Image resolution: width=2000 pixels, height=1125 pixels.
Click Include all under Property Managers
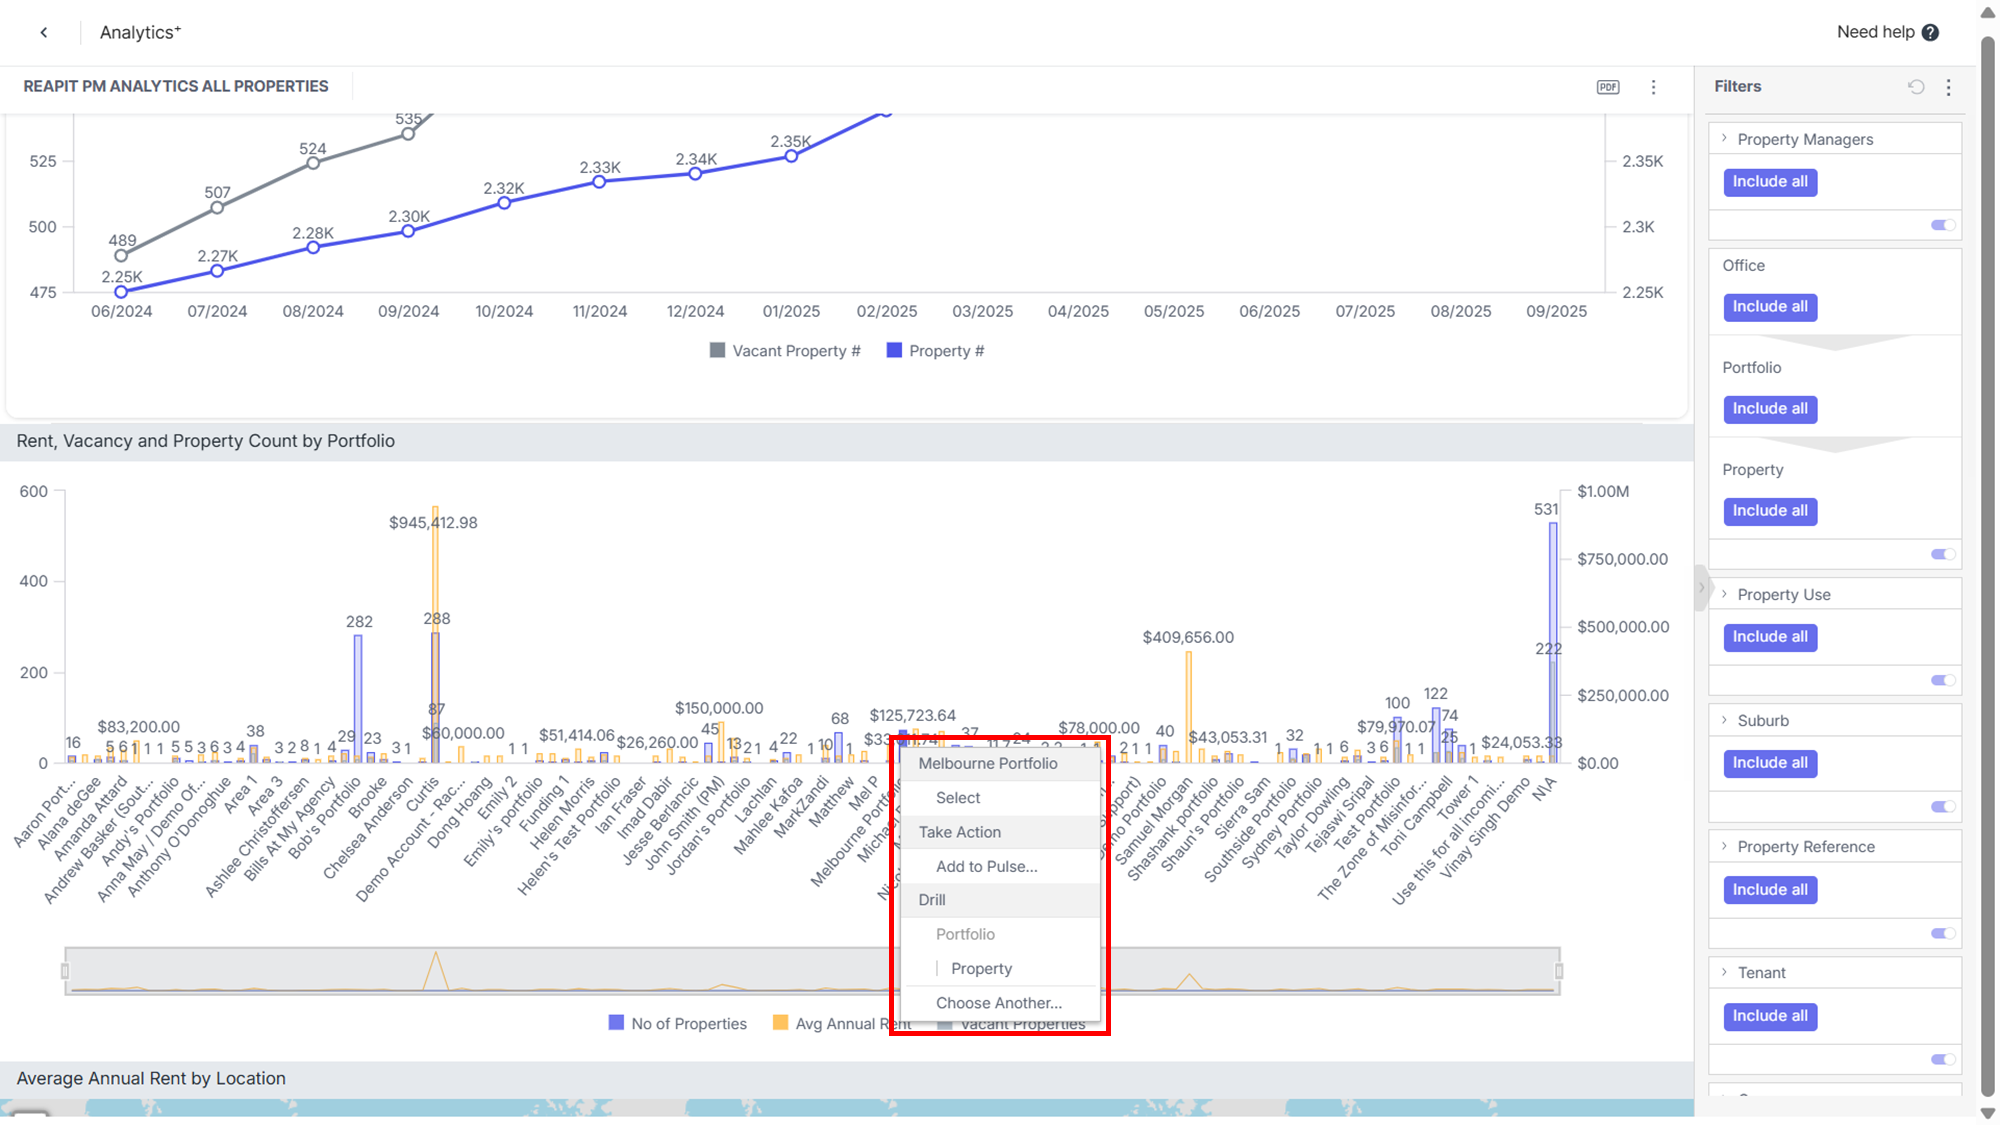pyautogui.click(x=1770, y=182)
